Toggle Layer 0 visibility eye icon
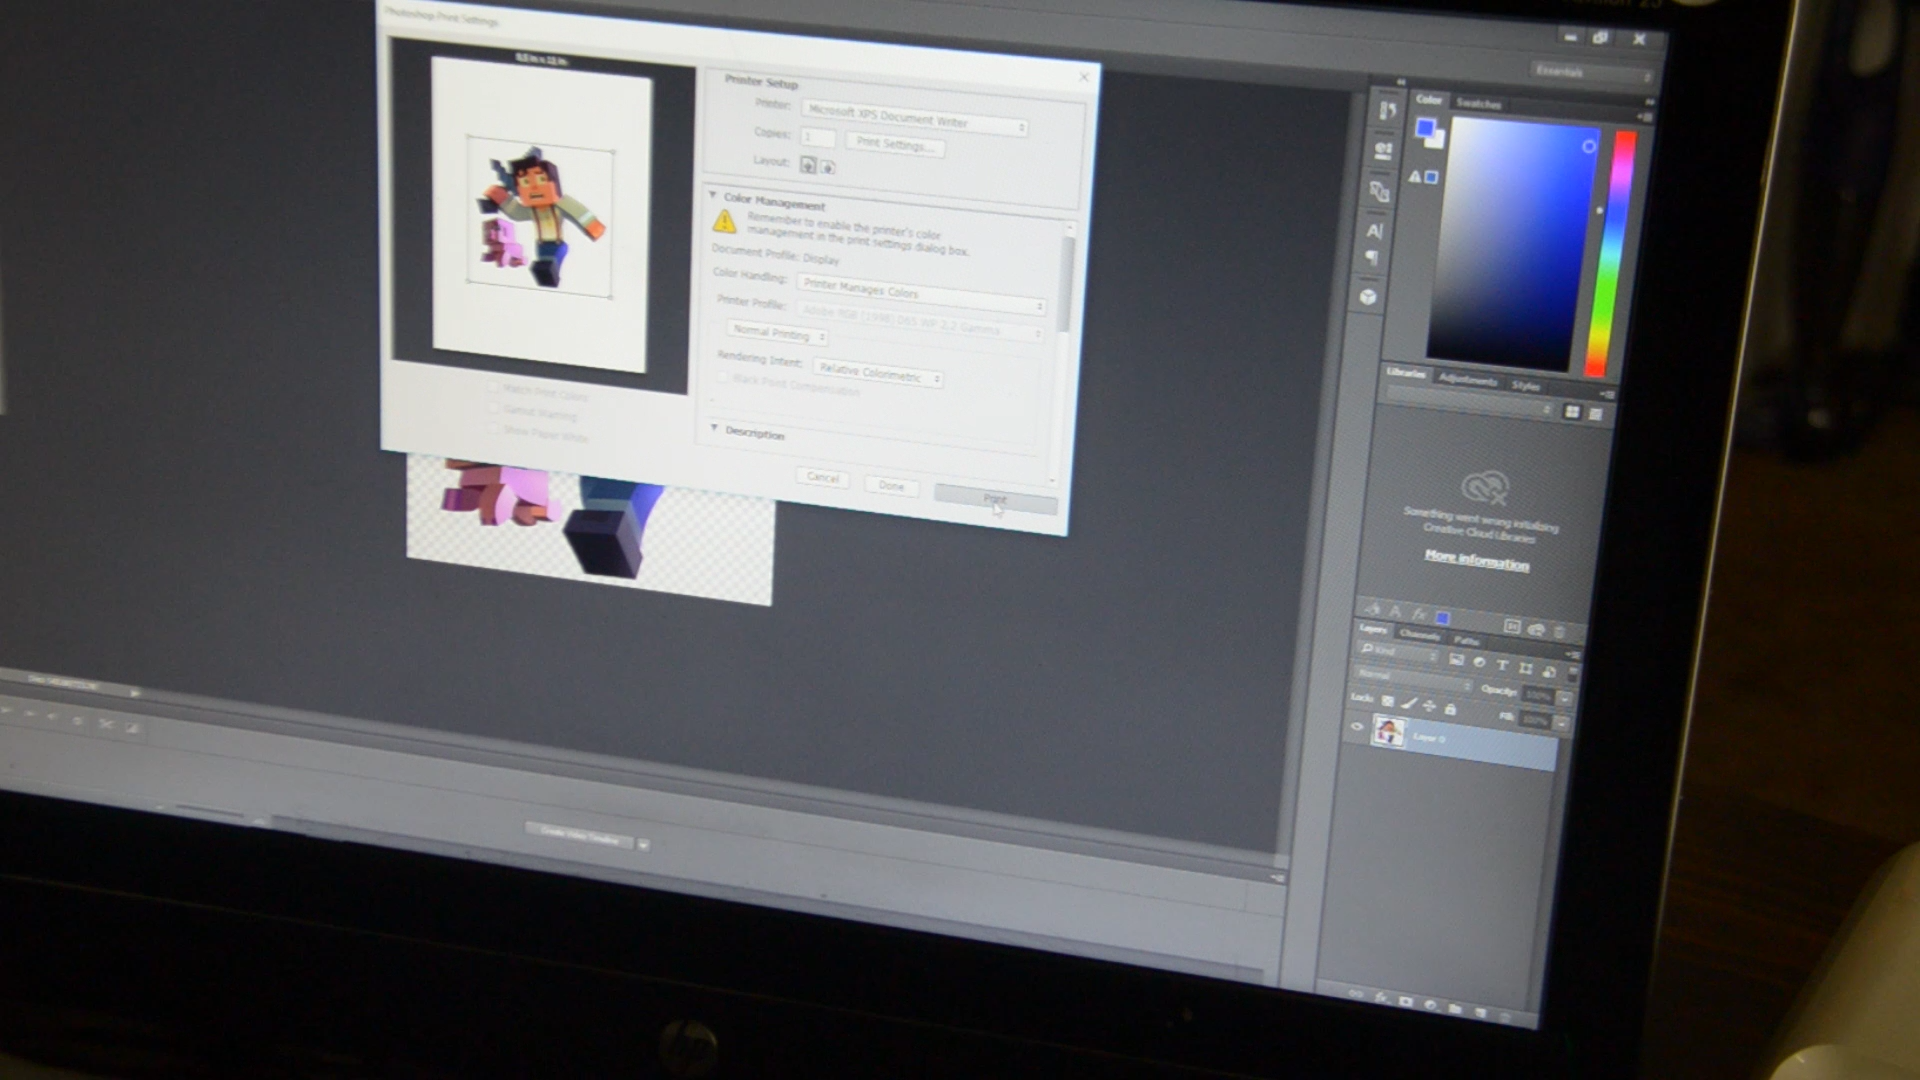The height and width of the screenshot is (1080, 1920). pos(1357,727)
